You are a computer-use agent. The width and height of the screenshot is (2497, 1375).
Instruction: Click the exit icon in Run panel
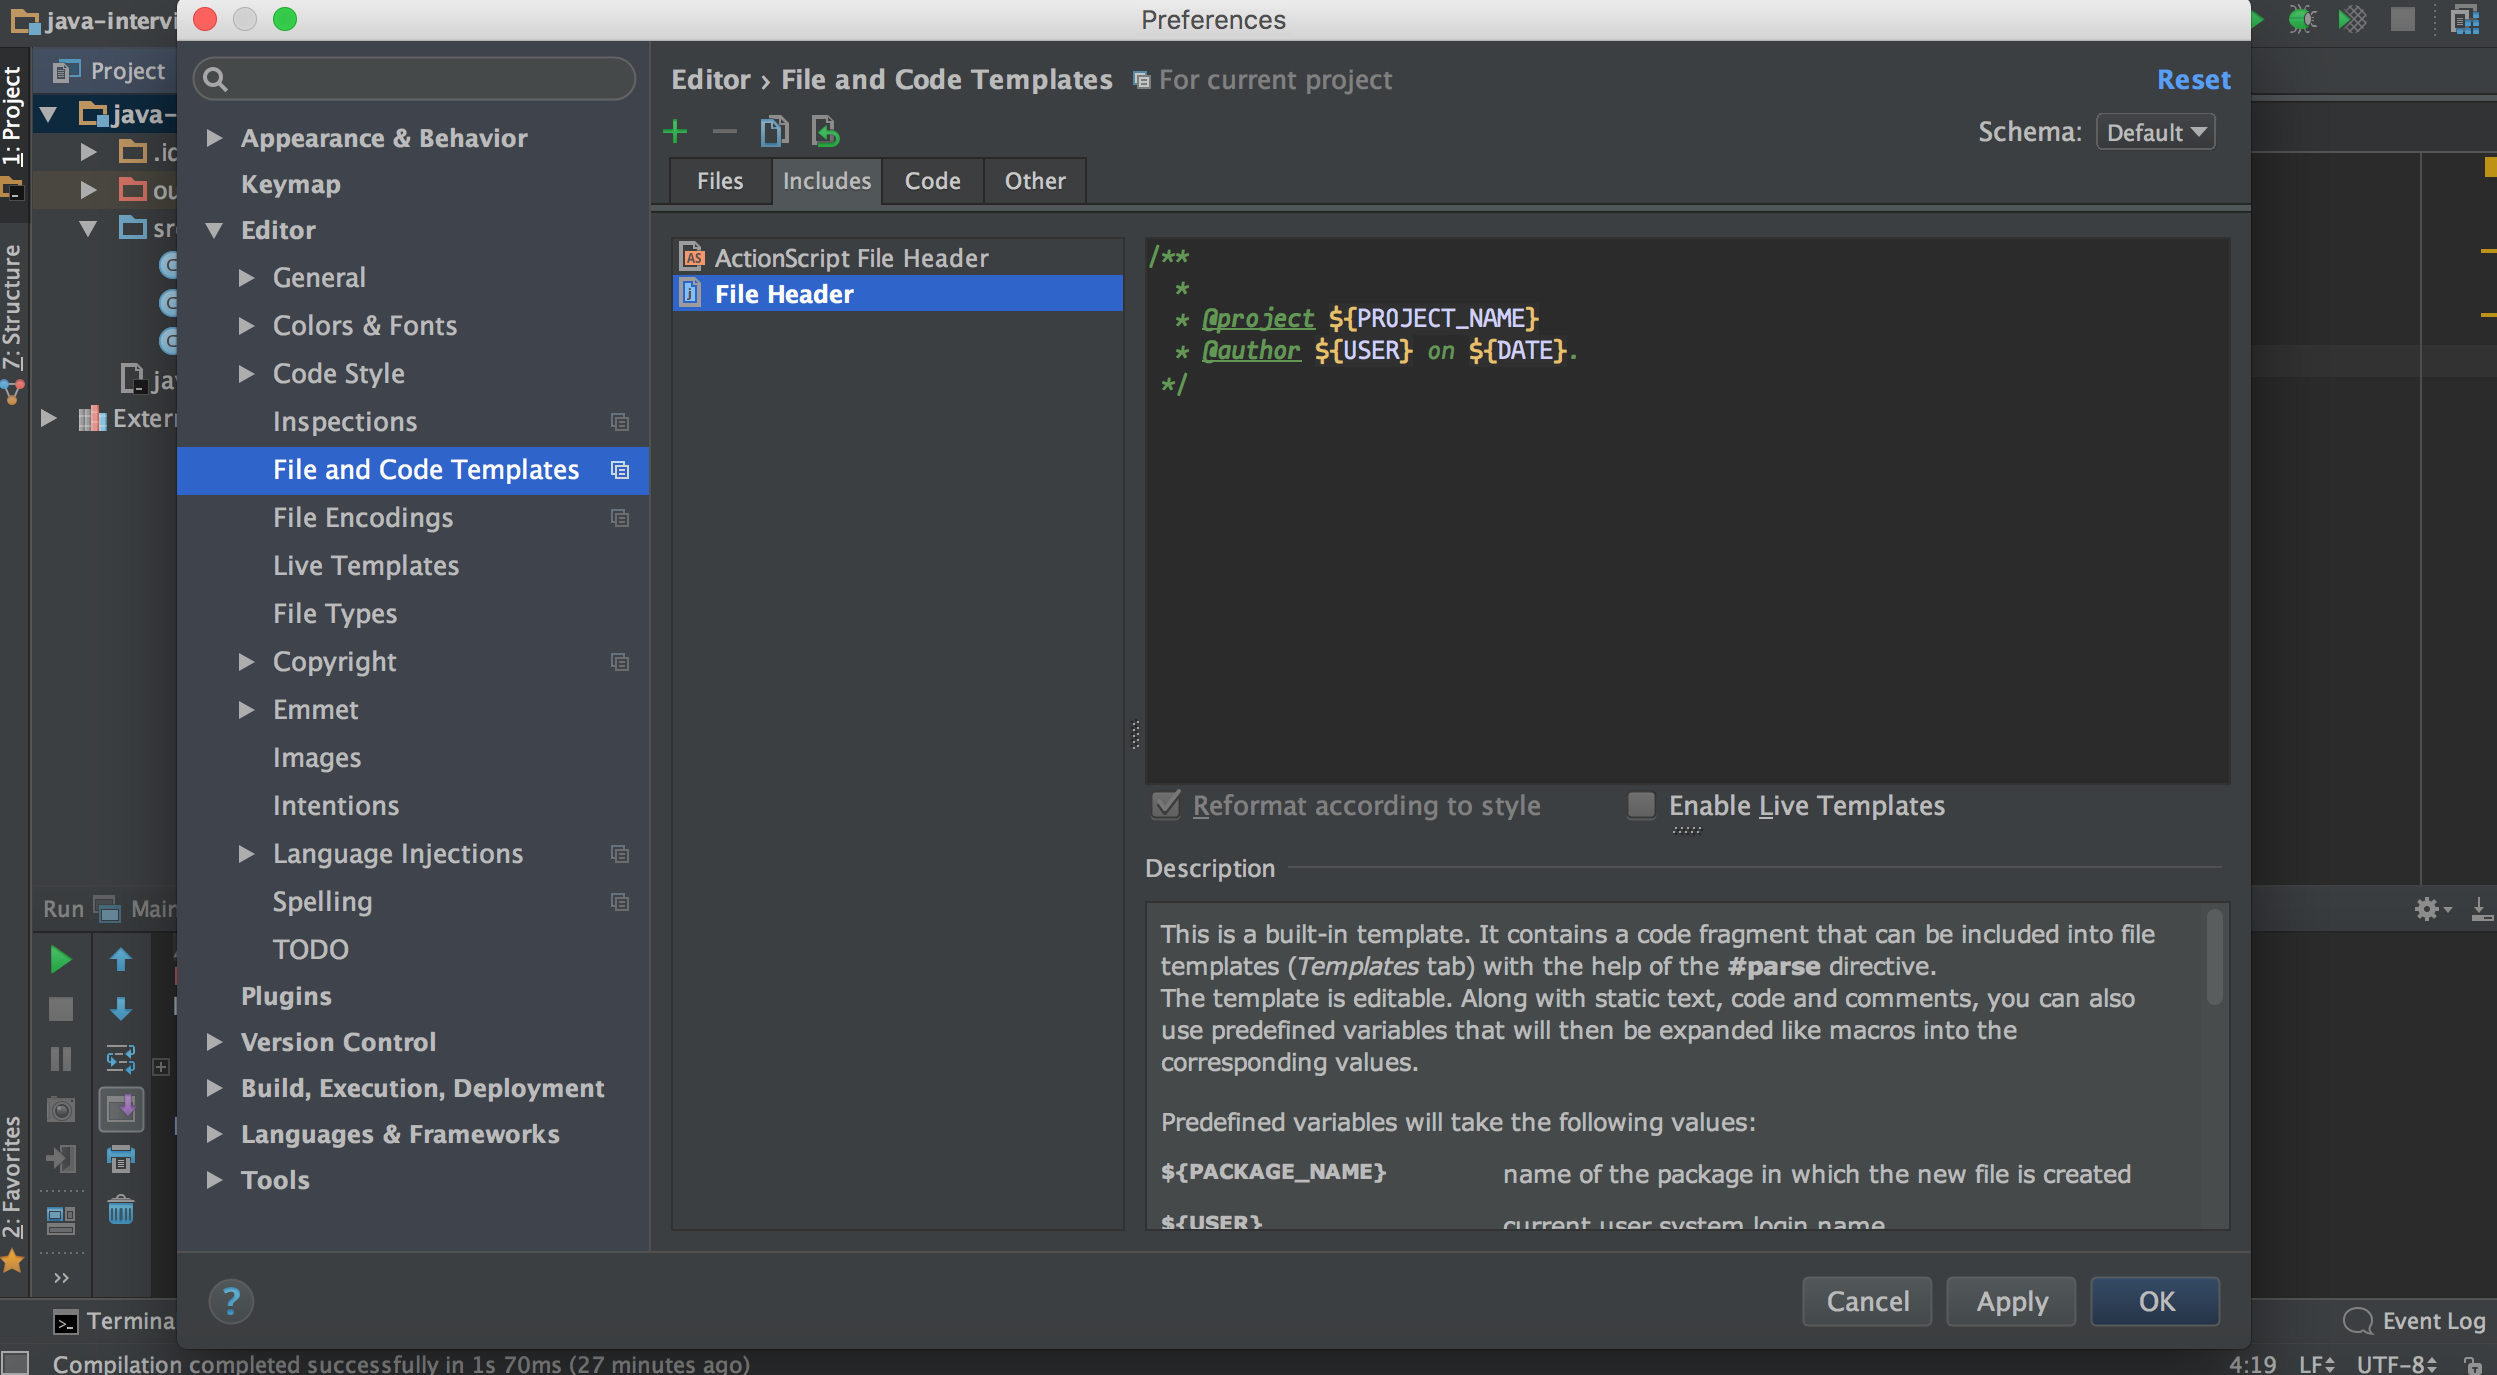point(60,1159)
